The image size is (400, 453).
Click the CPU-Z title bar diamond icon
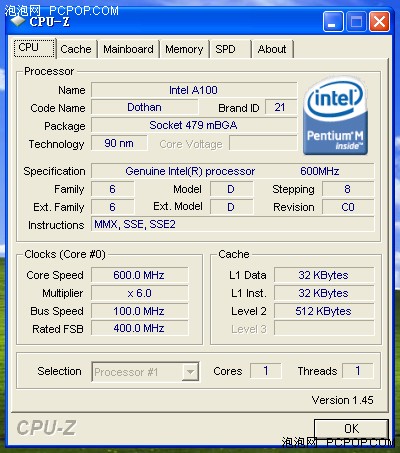(18, 21)
